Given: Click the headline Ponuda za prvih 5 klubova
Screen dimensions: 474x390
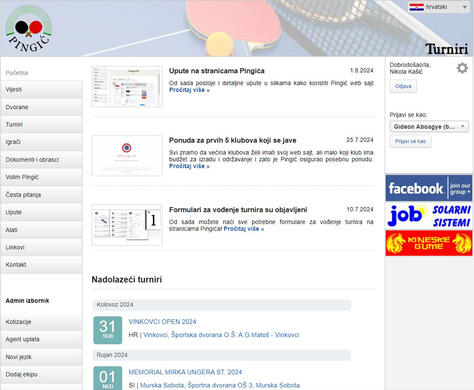Looking at the screenshot, I should click(232, 140).
